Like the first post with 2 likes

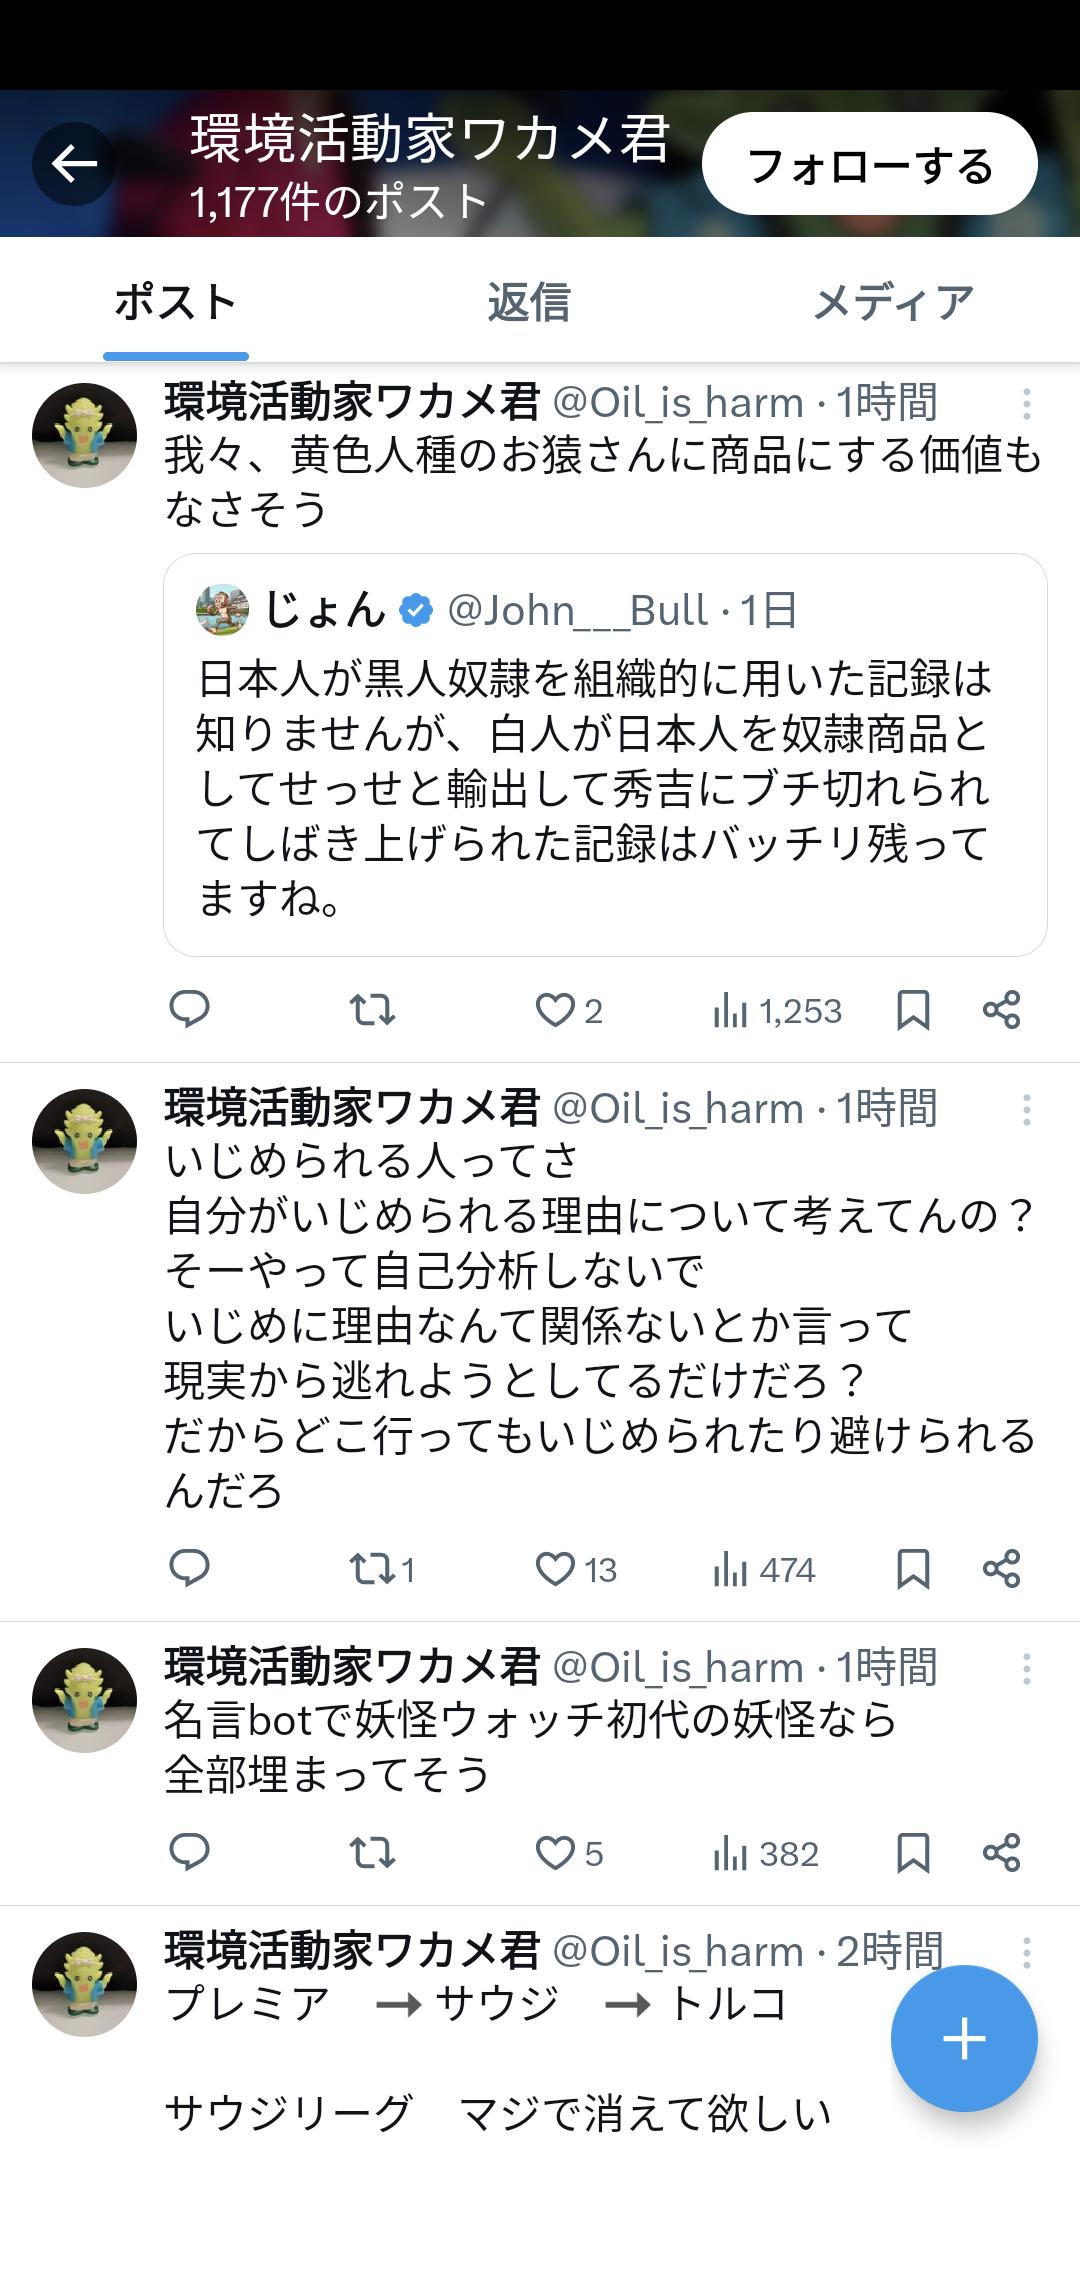pos(555,1011)
